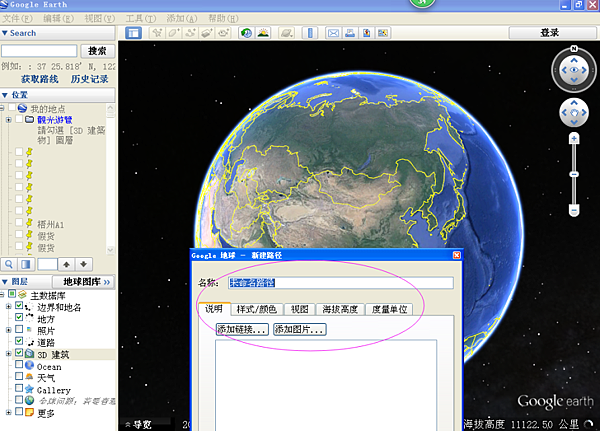Collapse the 图层 panel triangle
The width and height of the screenshot is (600, 431).
(x=5, y=282)
